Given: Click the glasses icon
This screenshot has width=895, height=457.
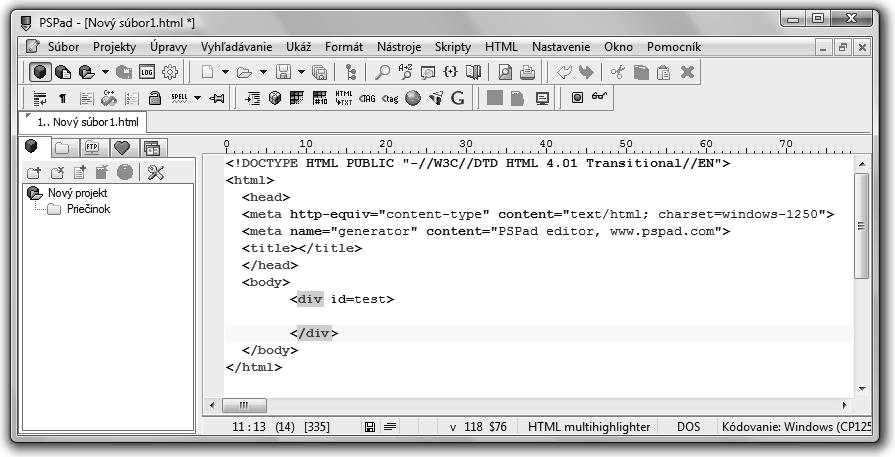Looking at the screenshot, I should pyautogui.click(x=599, y=96).
